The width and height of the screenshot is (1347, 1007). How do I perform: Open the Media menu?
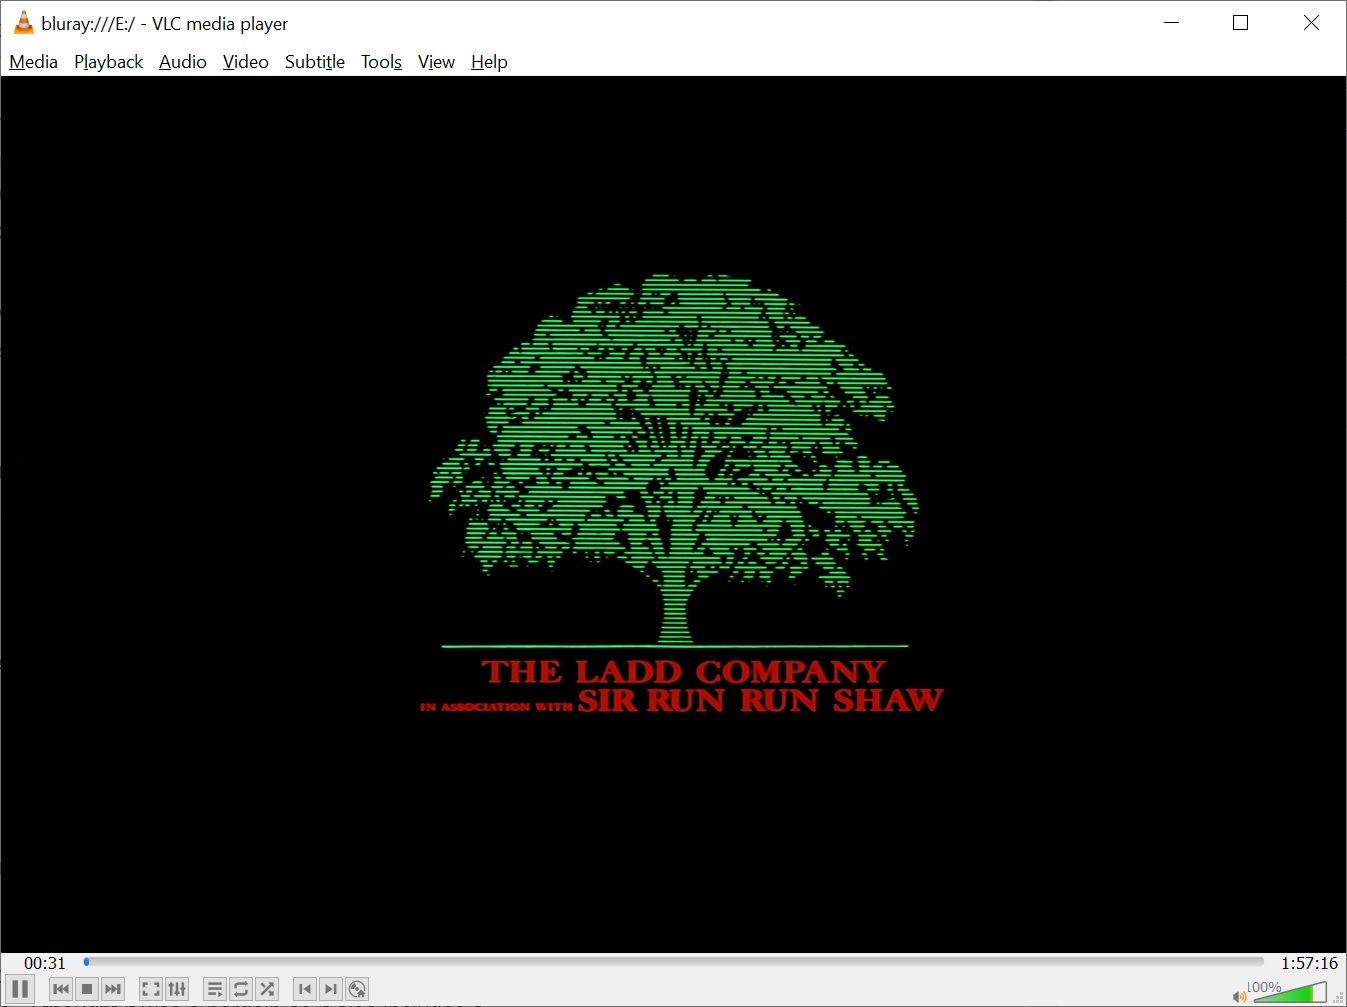(34, 62)
